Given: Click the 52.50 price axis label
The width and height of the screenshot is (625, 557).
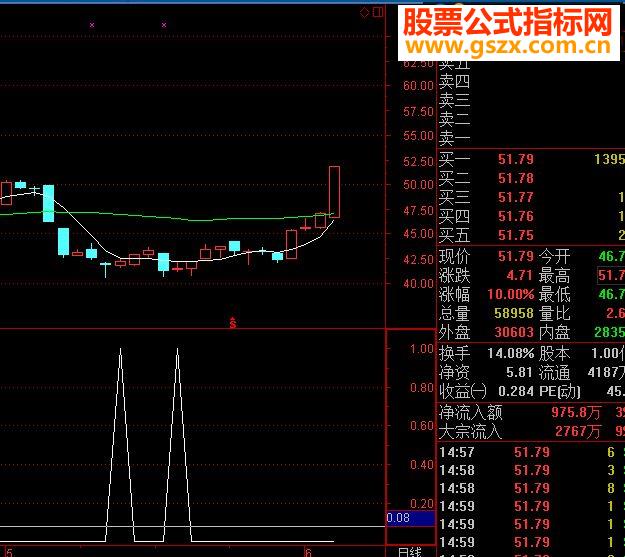Looking at the screenshot, I should pos(418,161).
